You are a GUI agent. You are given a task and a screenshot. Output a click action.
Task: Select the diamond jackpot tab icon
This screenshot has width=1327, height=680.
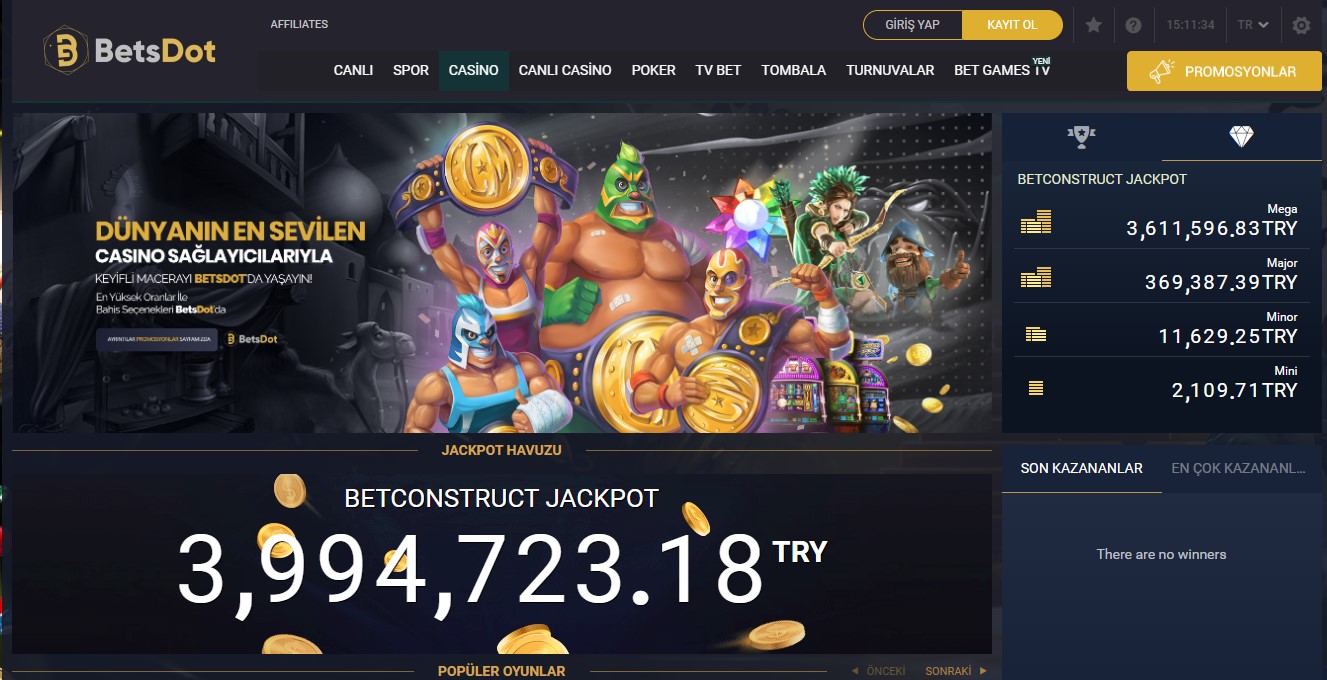tap(1241, 136)
